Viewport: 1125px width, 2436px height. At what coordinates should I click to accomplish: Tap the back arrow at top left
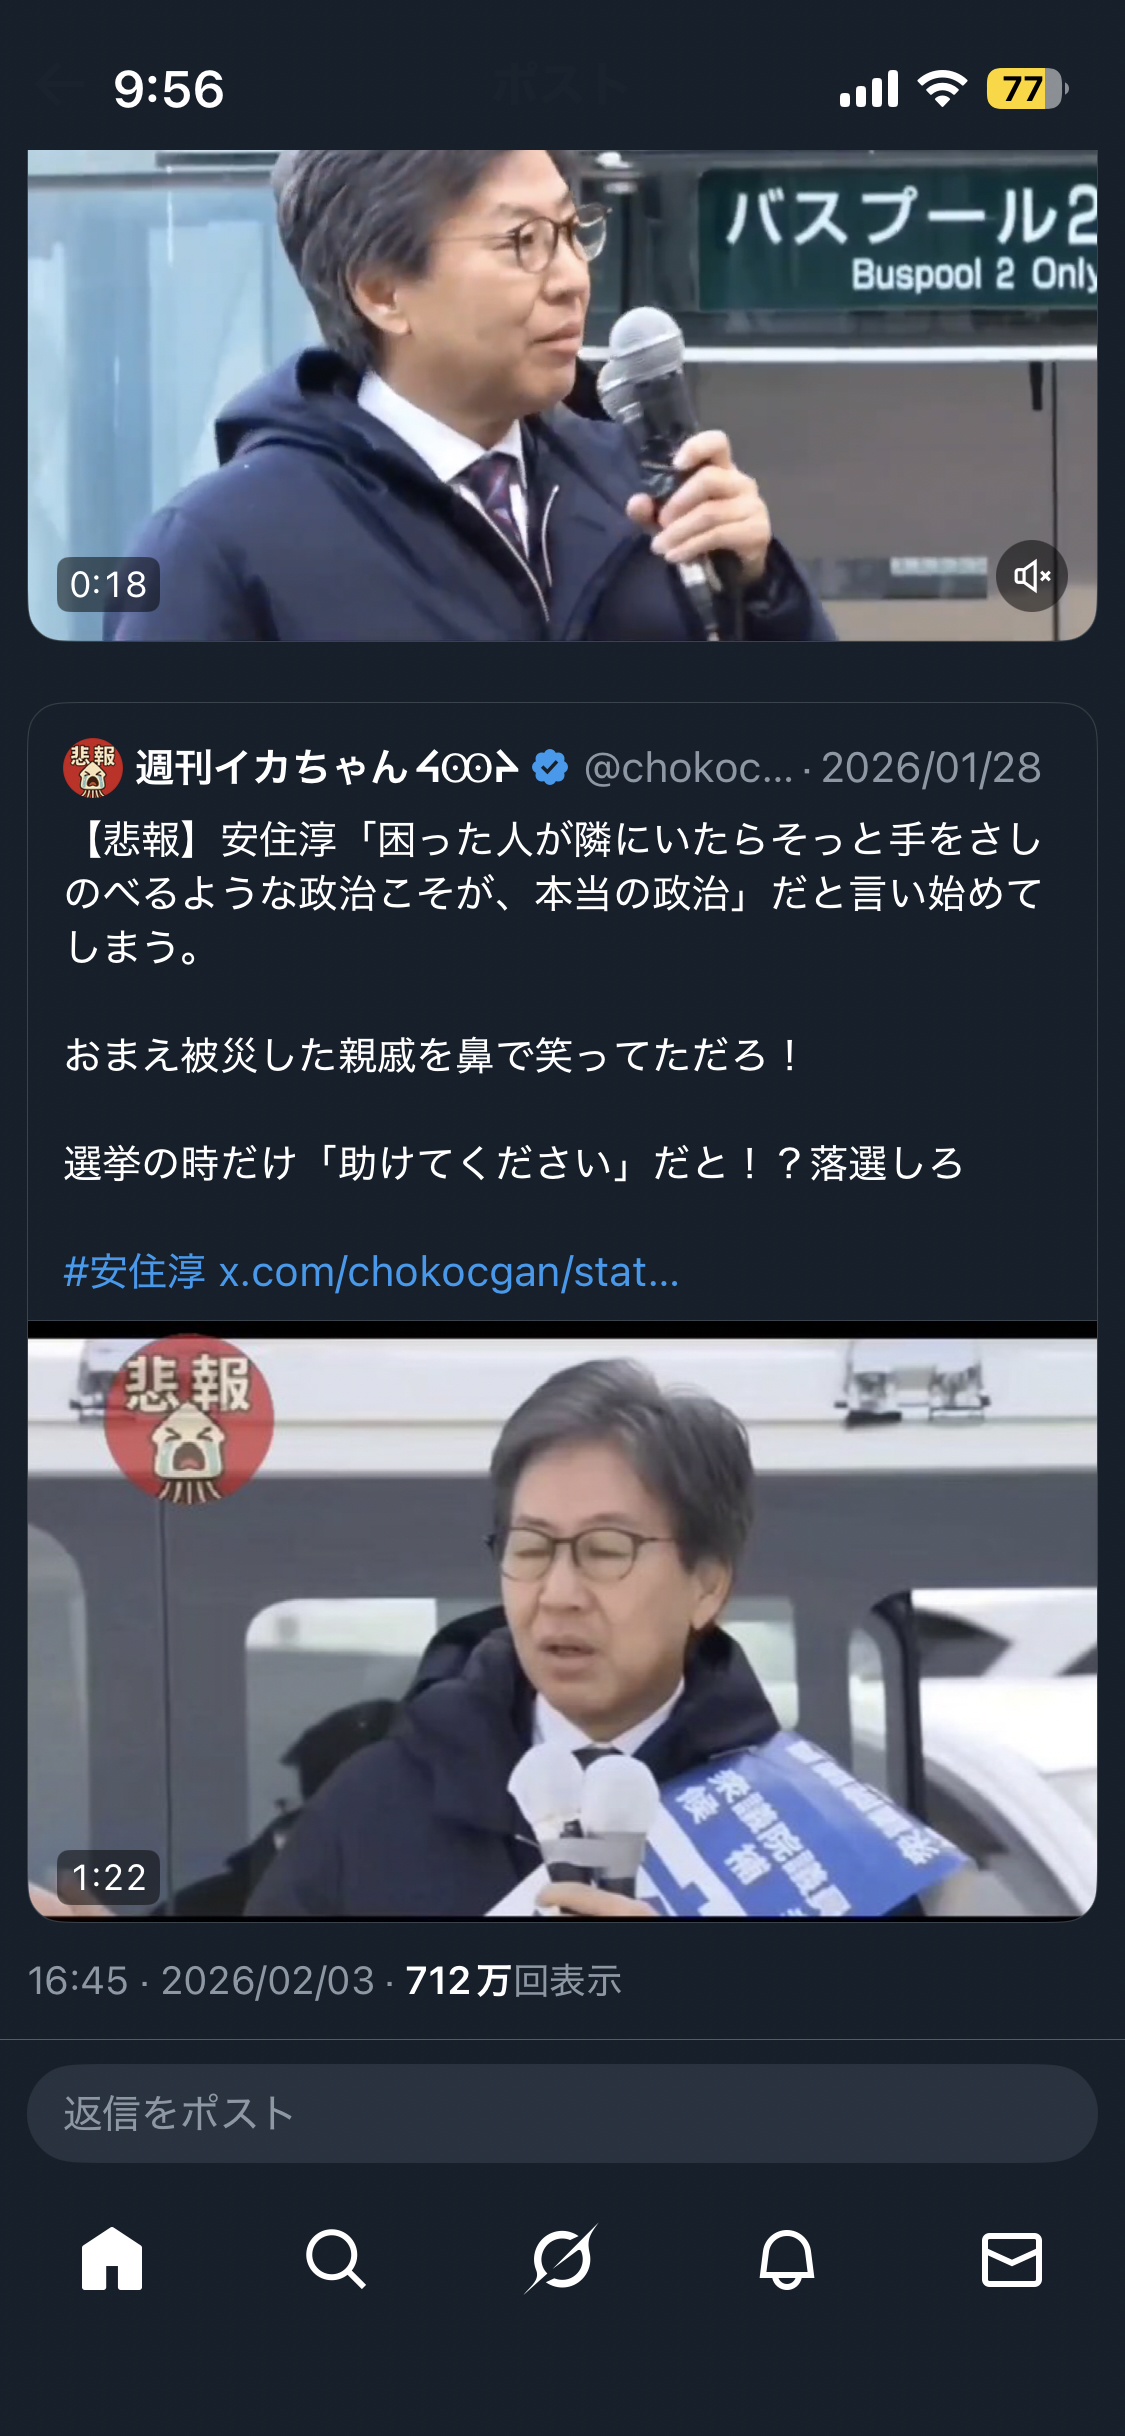[x=58, y=86]
